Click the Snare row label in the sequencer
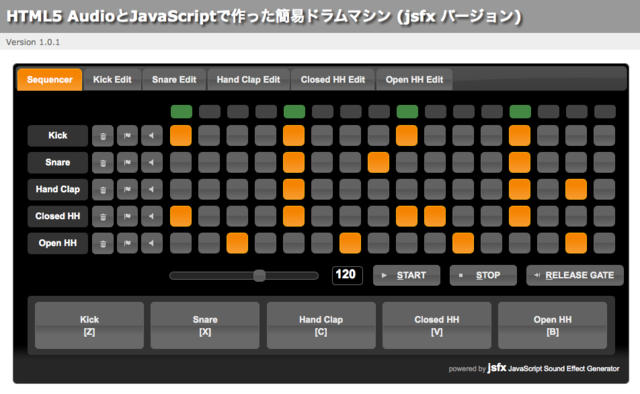This screenshot has width=640, height=394. [58, 162]
